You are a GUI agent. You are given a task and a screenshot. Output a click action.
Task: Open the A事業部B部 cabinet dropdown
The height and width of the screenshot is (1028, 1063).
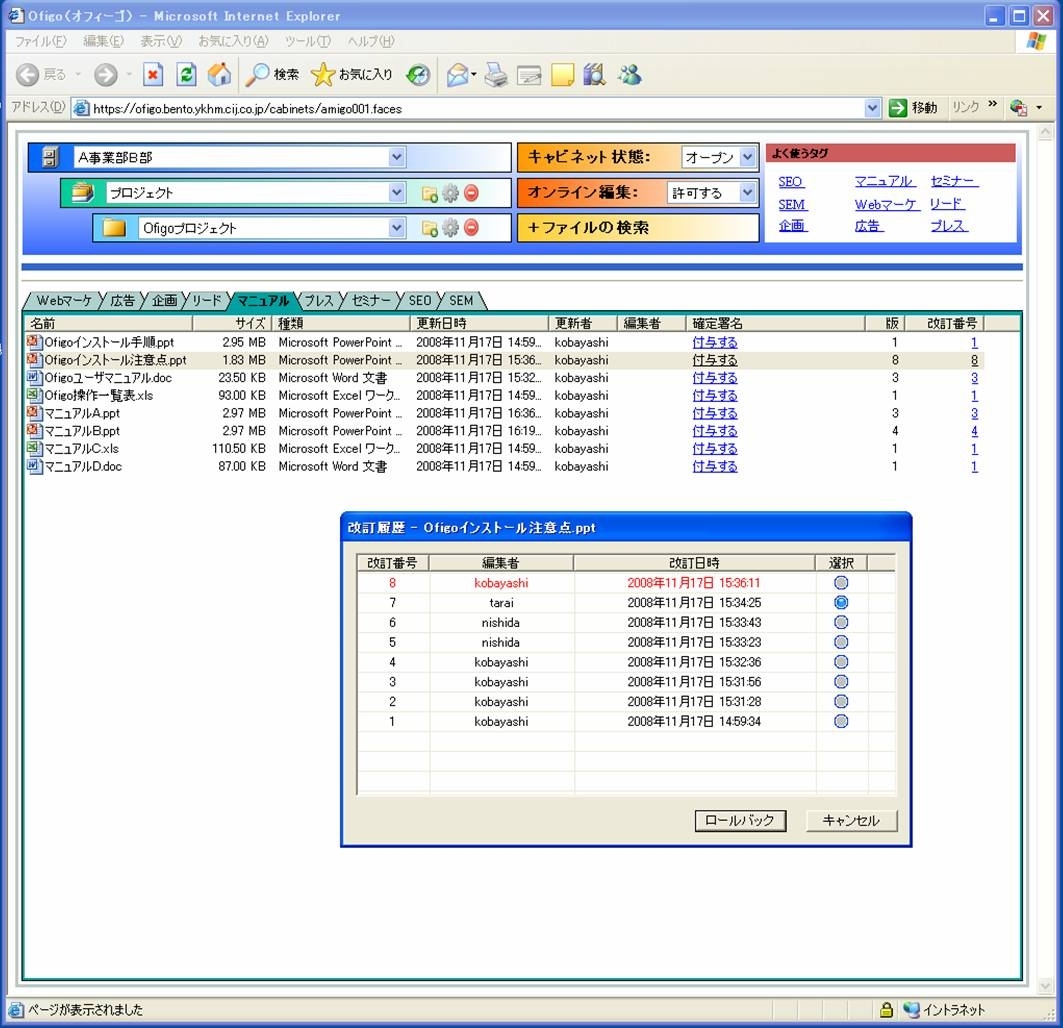(x=397, y=157)
